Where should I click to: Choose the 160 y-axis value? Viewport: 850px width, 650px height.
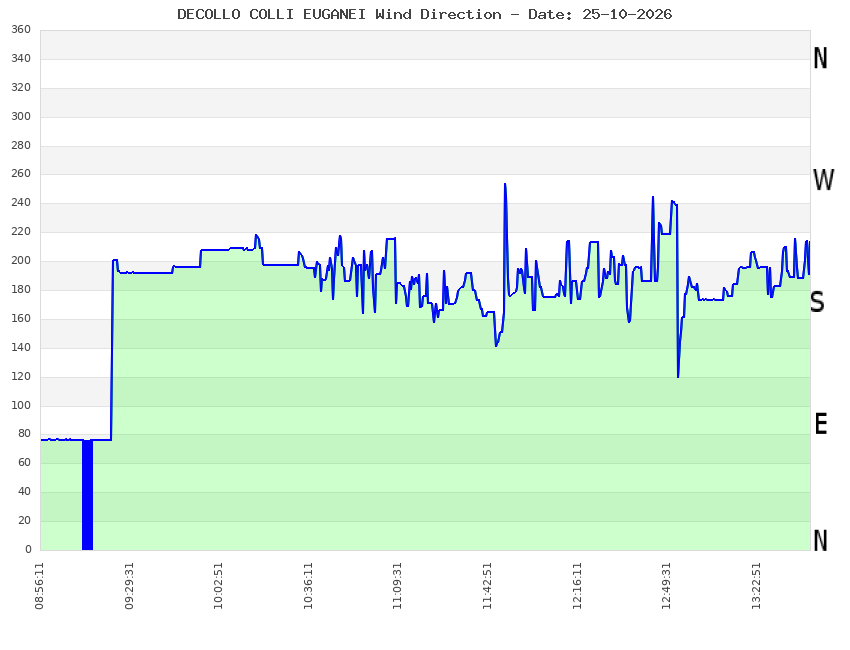pyautogui.click(x=21, y=318)
